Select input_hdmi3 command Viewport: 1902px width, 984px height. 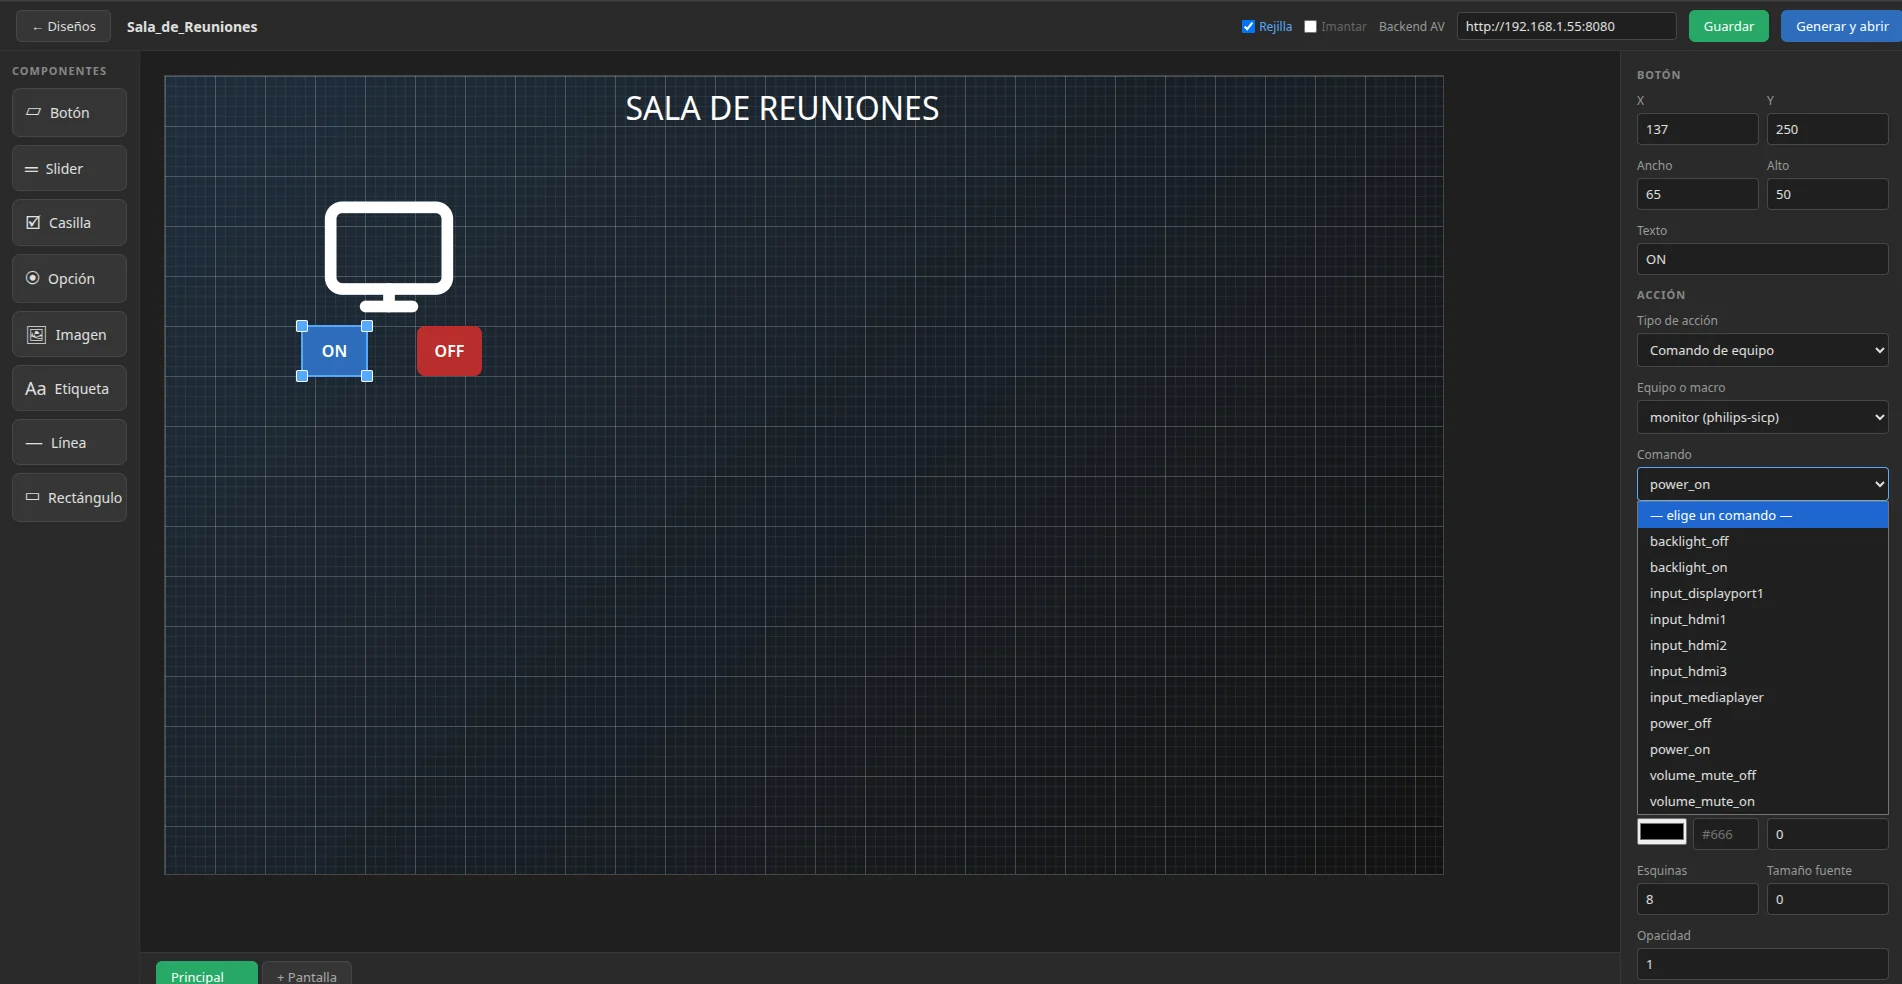(1762, 671)
